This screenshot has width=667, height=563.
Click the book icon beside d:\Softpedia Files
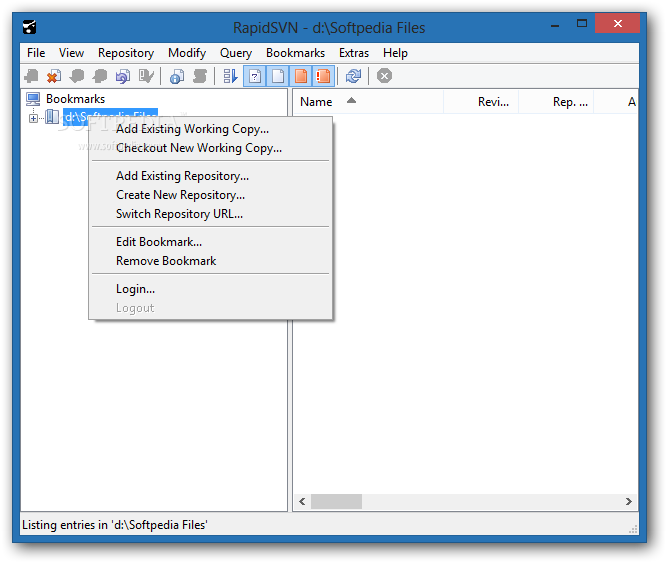click(x=52, y=116)
